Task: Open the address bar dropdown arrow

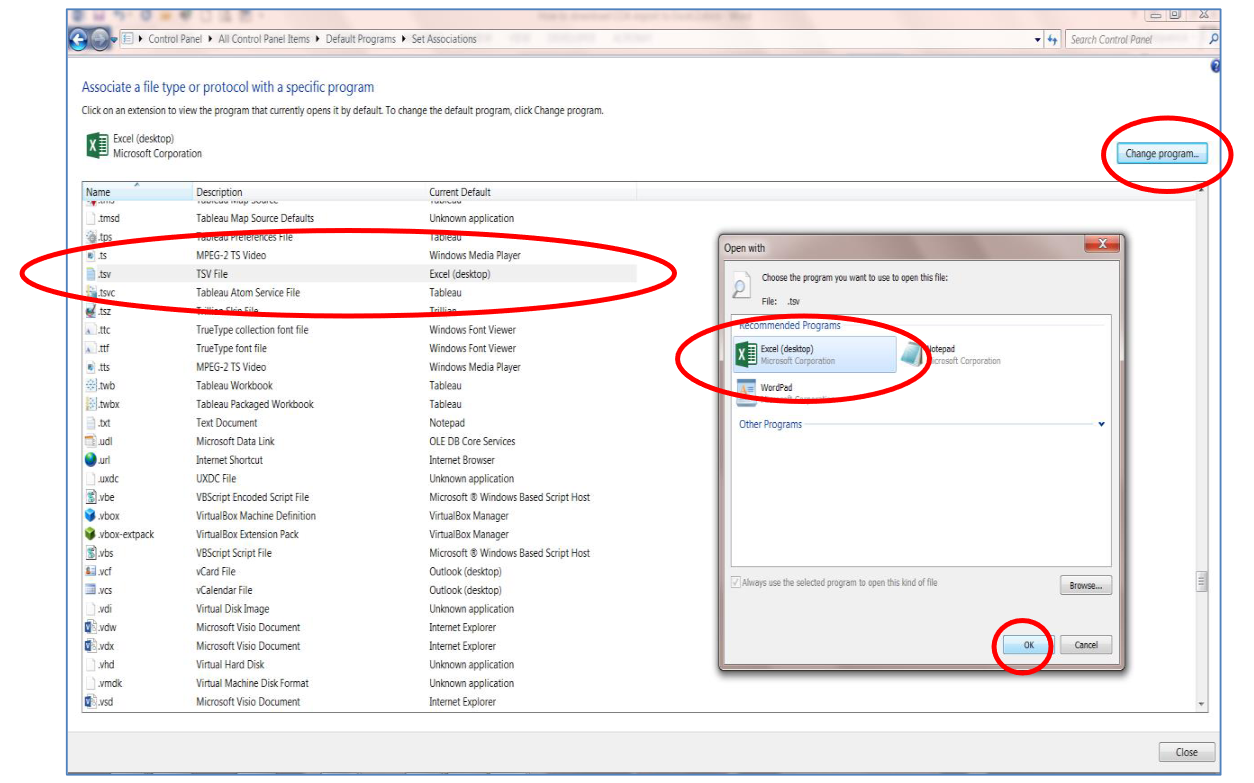Action: pos(1036,39)
